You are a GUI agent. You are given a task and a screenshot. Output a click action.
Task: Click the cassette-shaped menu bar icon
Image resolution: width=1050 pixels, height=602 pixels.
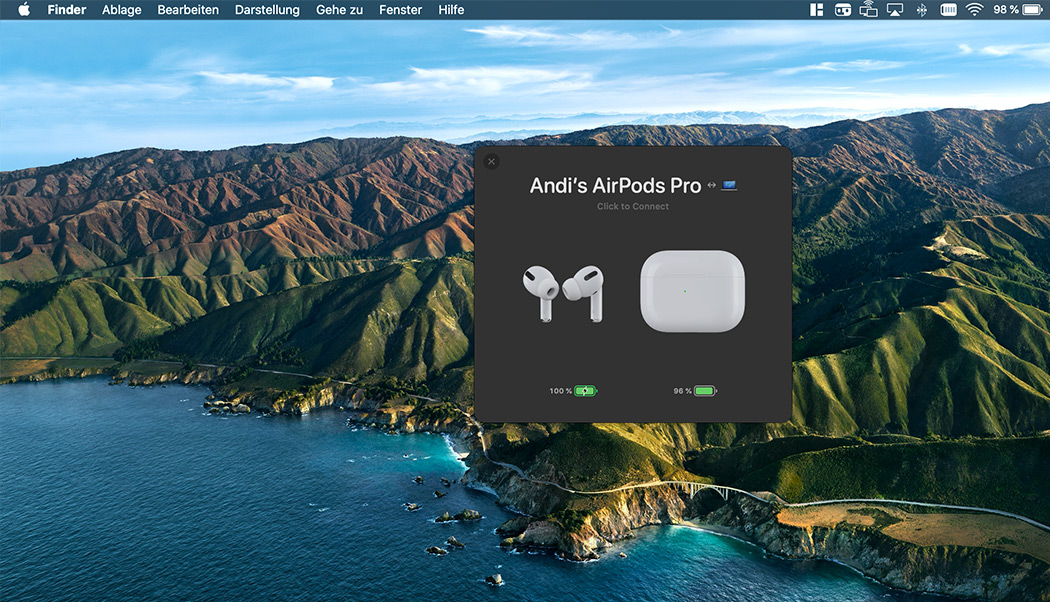point(842,9)
